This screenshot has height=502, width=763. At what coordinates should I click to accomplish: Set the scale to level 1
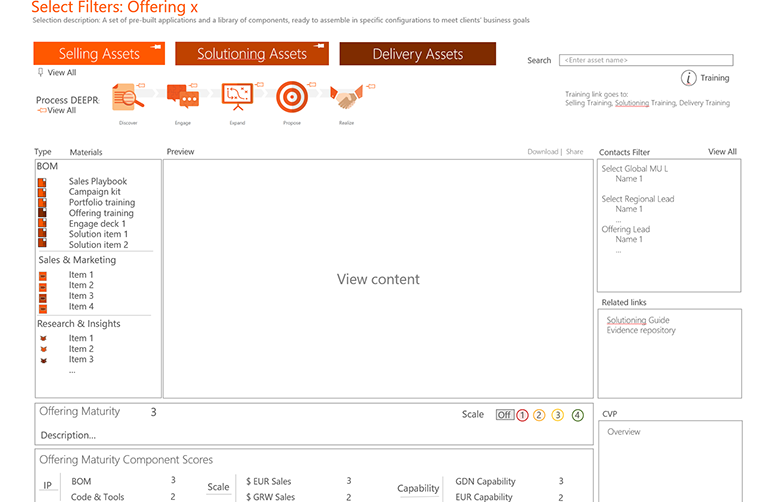(522, 415)
